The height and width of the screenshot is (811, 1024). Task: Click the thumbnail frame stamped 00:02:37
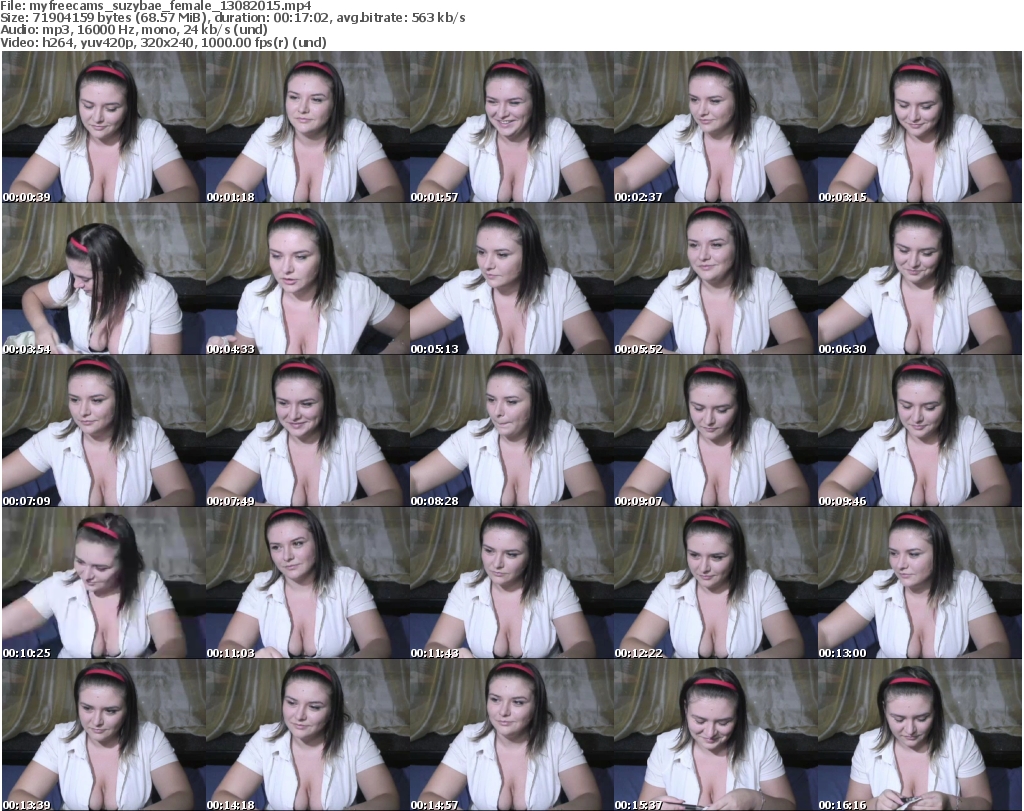715,127
